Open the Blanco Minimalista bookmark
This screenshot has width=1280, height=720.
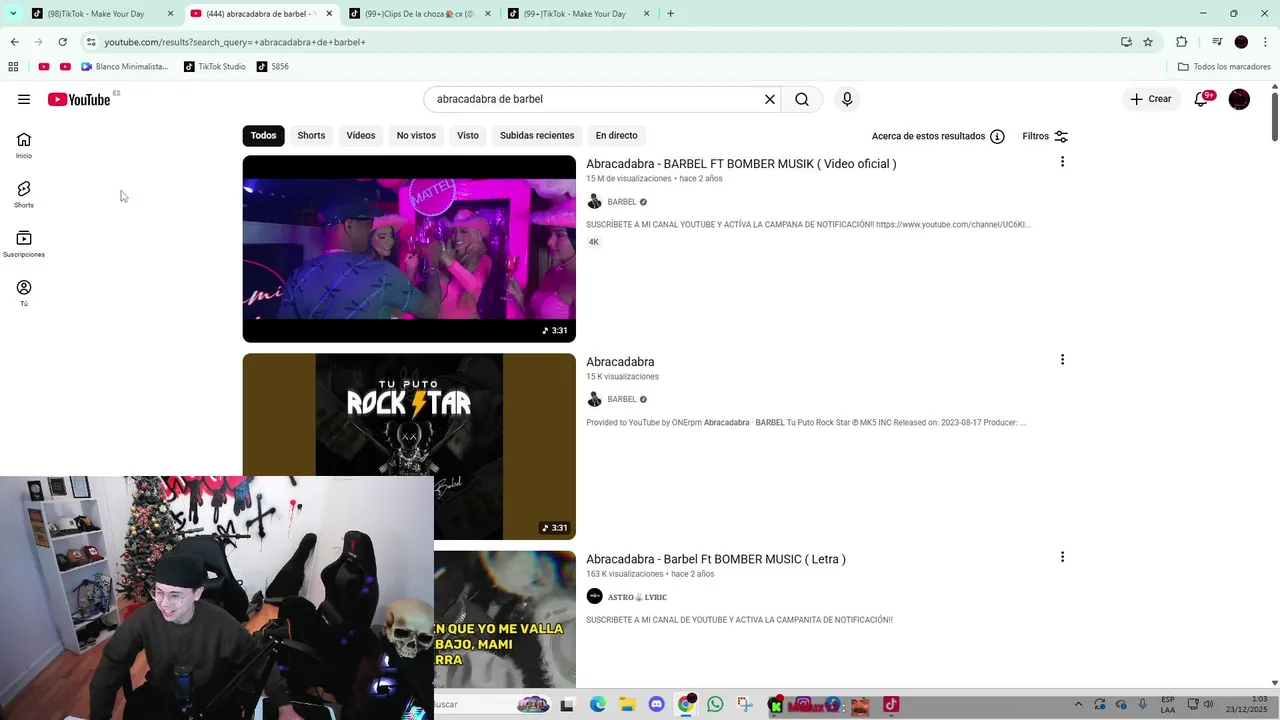click(125, 67)
